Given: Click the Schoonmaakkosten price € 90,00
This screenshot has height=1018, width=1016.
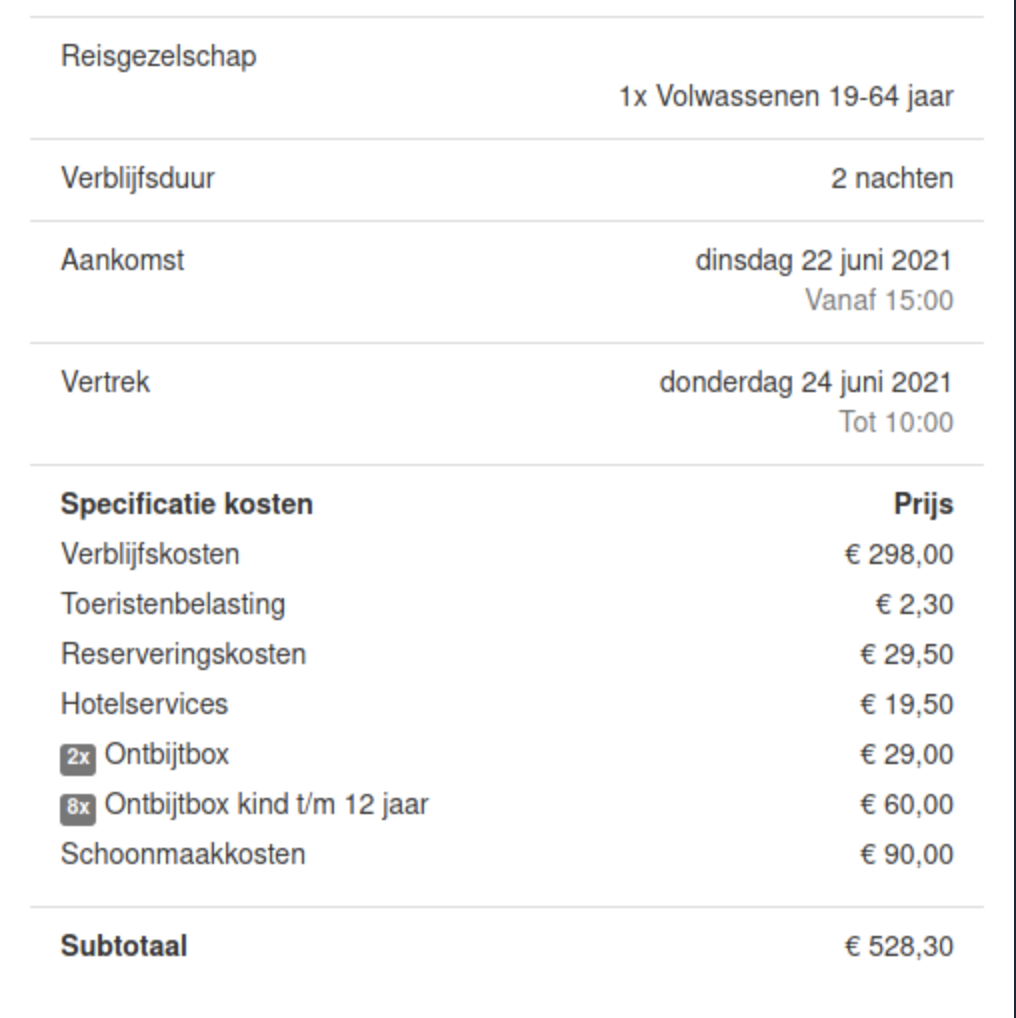Looking at the screenshot, I should [x=906, y=854].
